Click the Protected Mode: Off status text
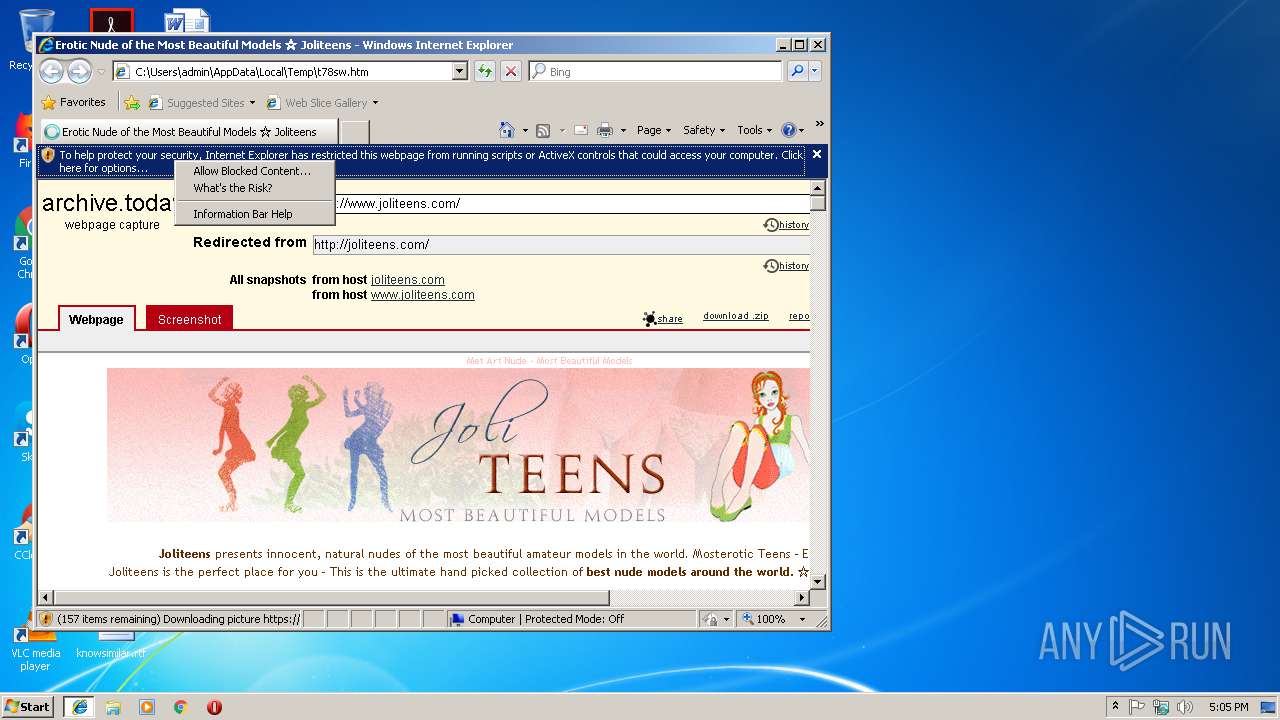Viewport: 1280px width, 720px height. pyautogui.click(x=574, y=619)
